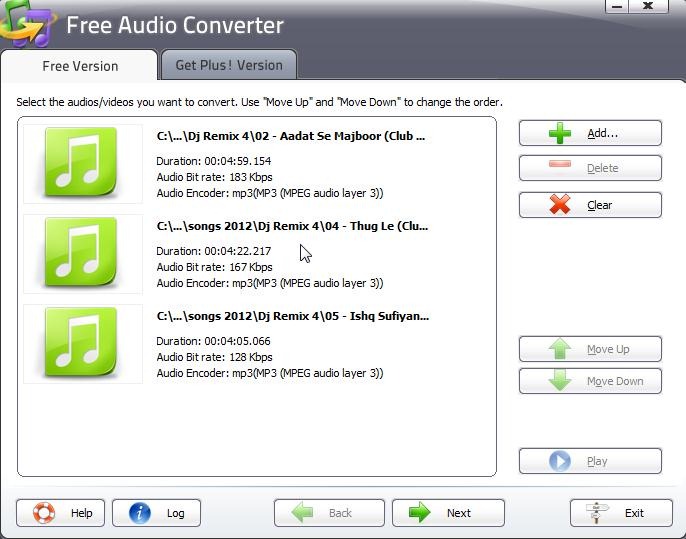Minimize the Free Audio Converter window

pos(617,6)
